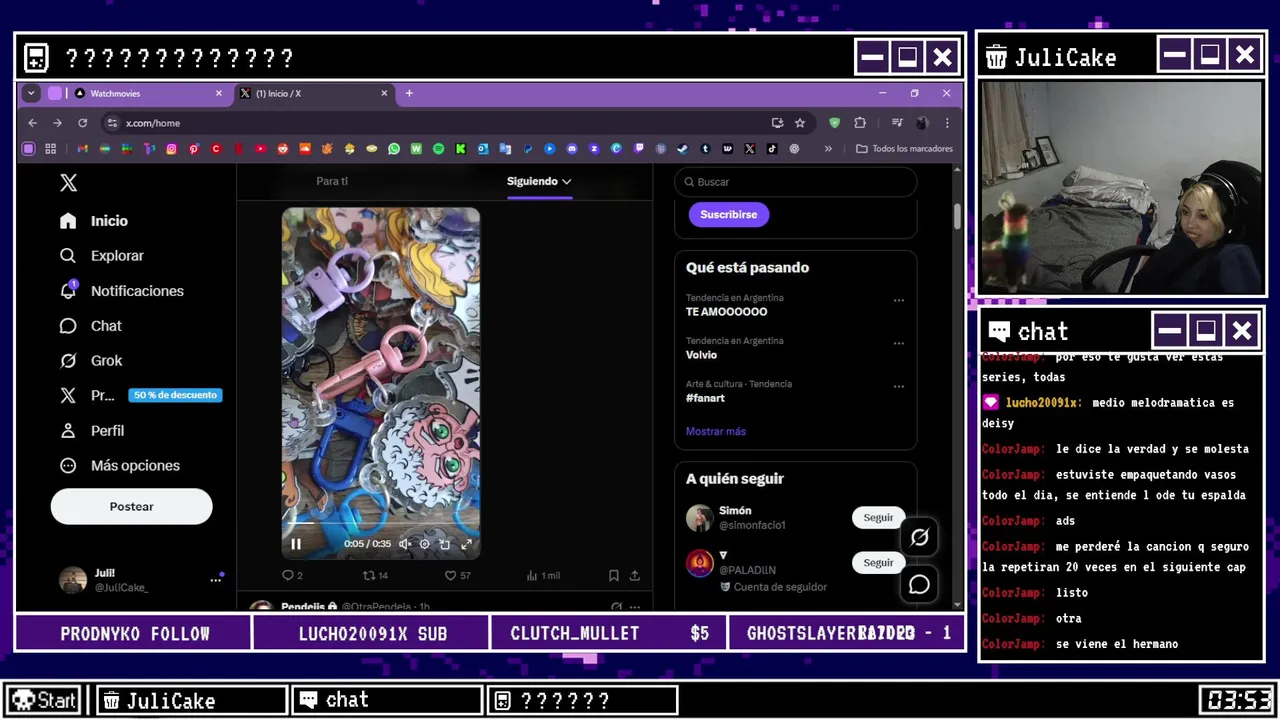Follow the PALADIIN account

coord(878,562)
